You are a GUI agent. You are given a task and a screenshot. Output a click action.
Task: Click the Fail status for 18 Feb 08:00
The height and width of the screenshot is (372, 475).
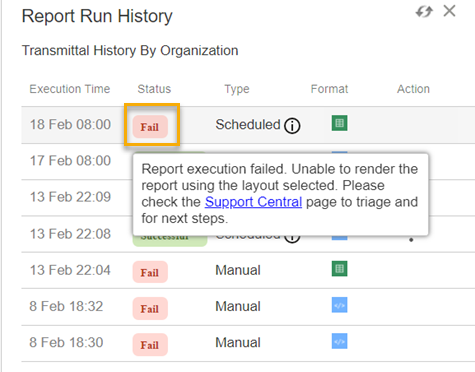tap(150, 127)
